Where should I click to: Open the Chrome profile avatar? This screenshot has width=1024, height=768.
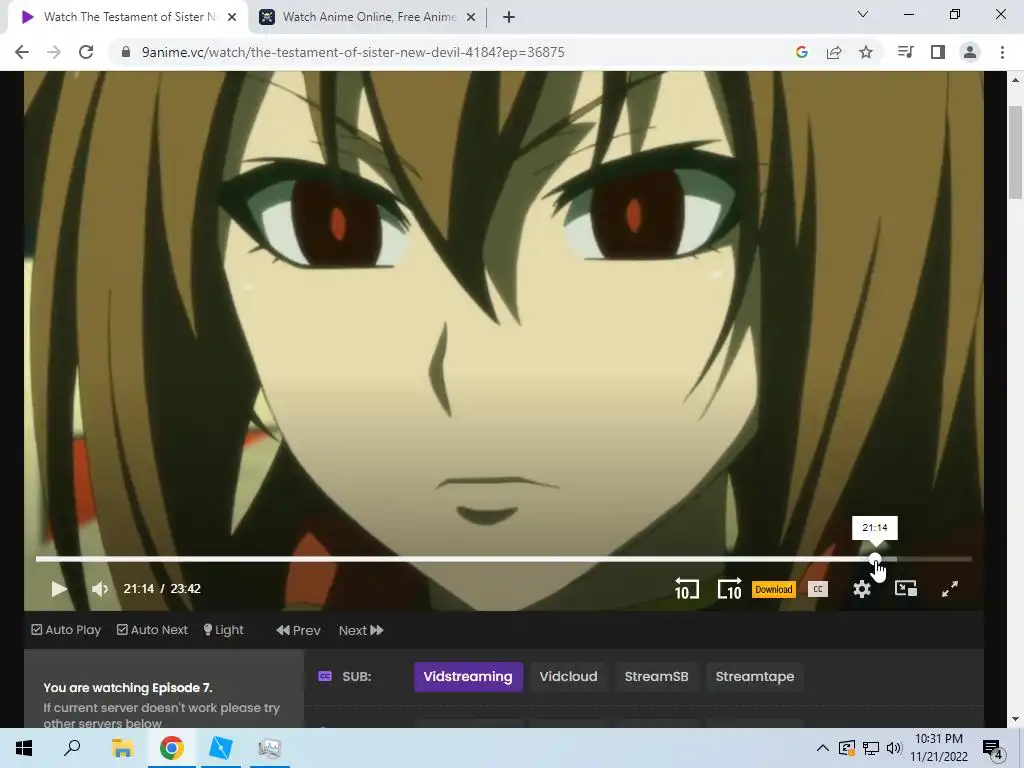click(x=970, y=52)
